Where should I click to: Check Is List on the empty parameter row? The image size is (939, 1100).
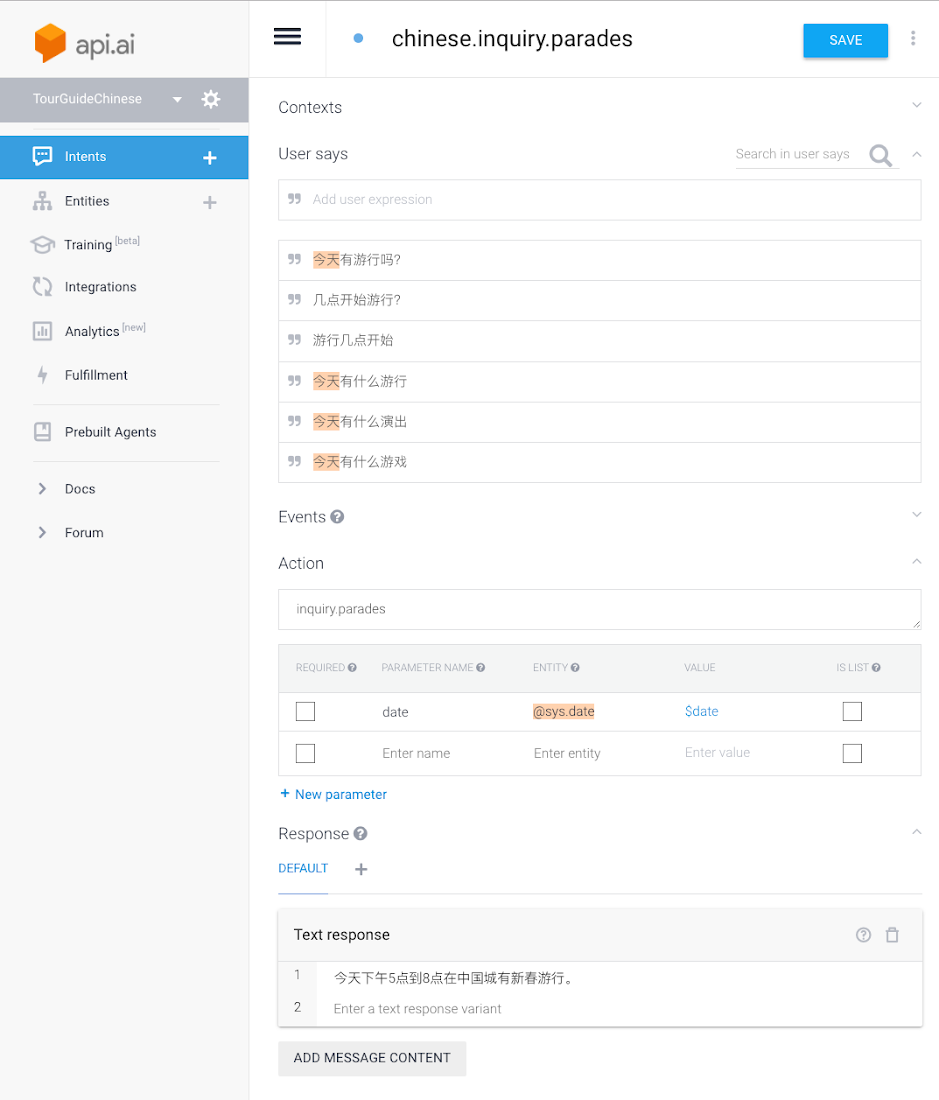[852, 753]
